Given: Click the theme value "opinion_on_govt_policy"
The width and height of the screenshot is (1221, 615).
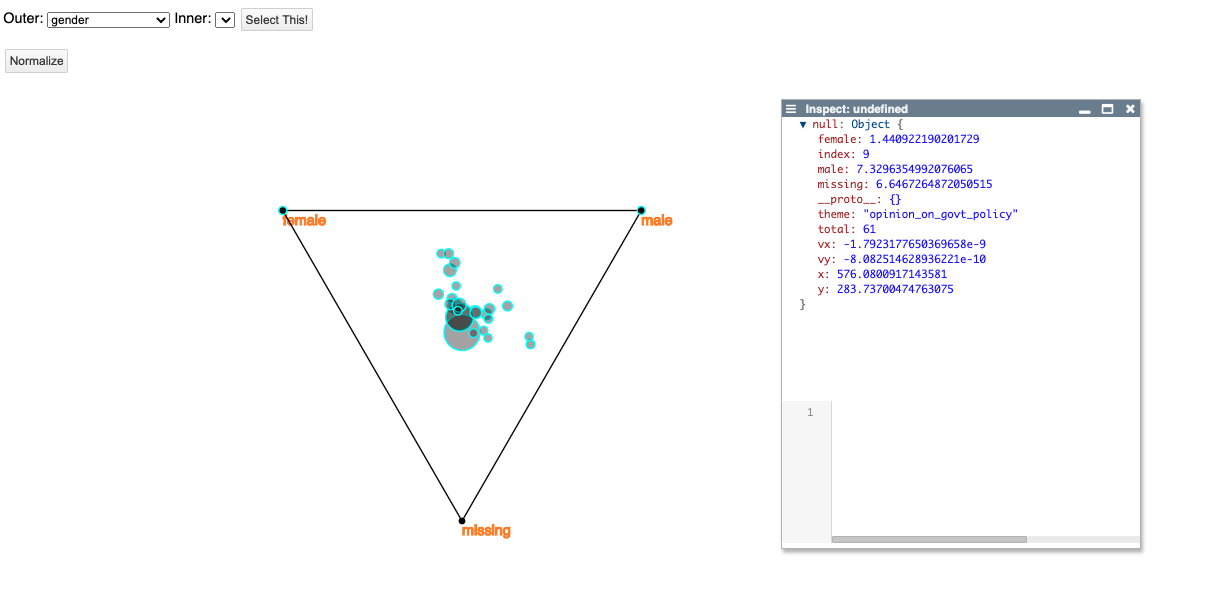Looking at the screenshot, I should [940, 214].
